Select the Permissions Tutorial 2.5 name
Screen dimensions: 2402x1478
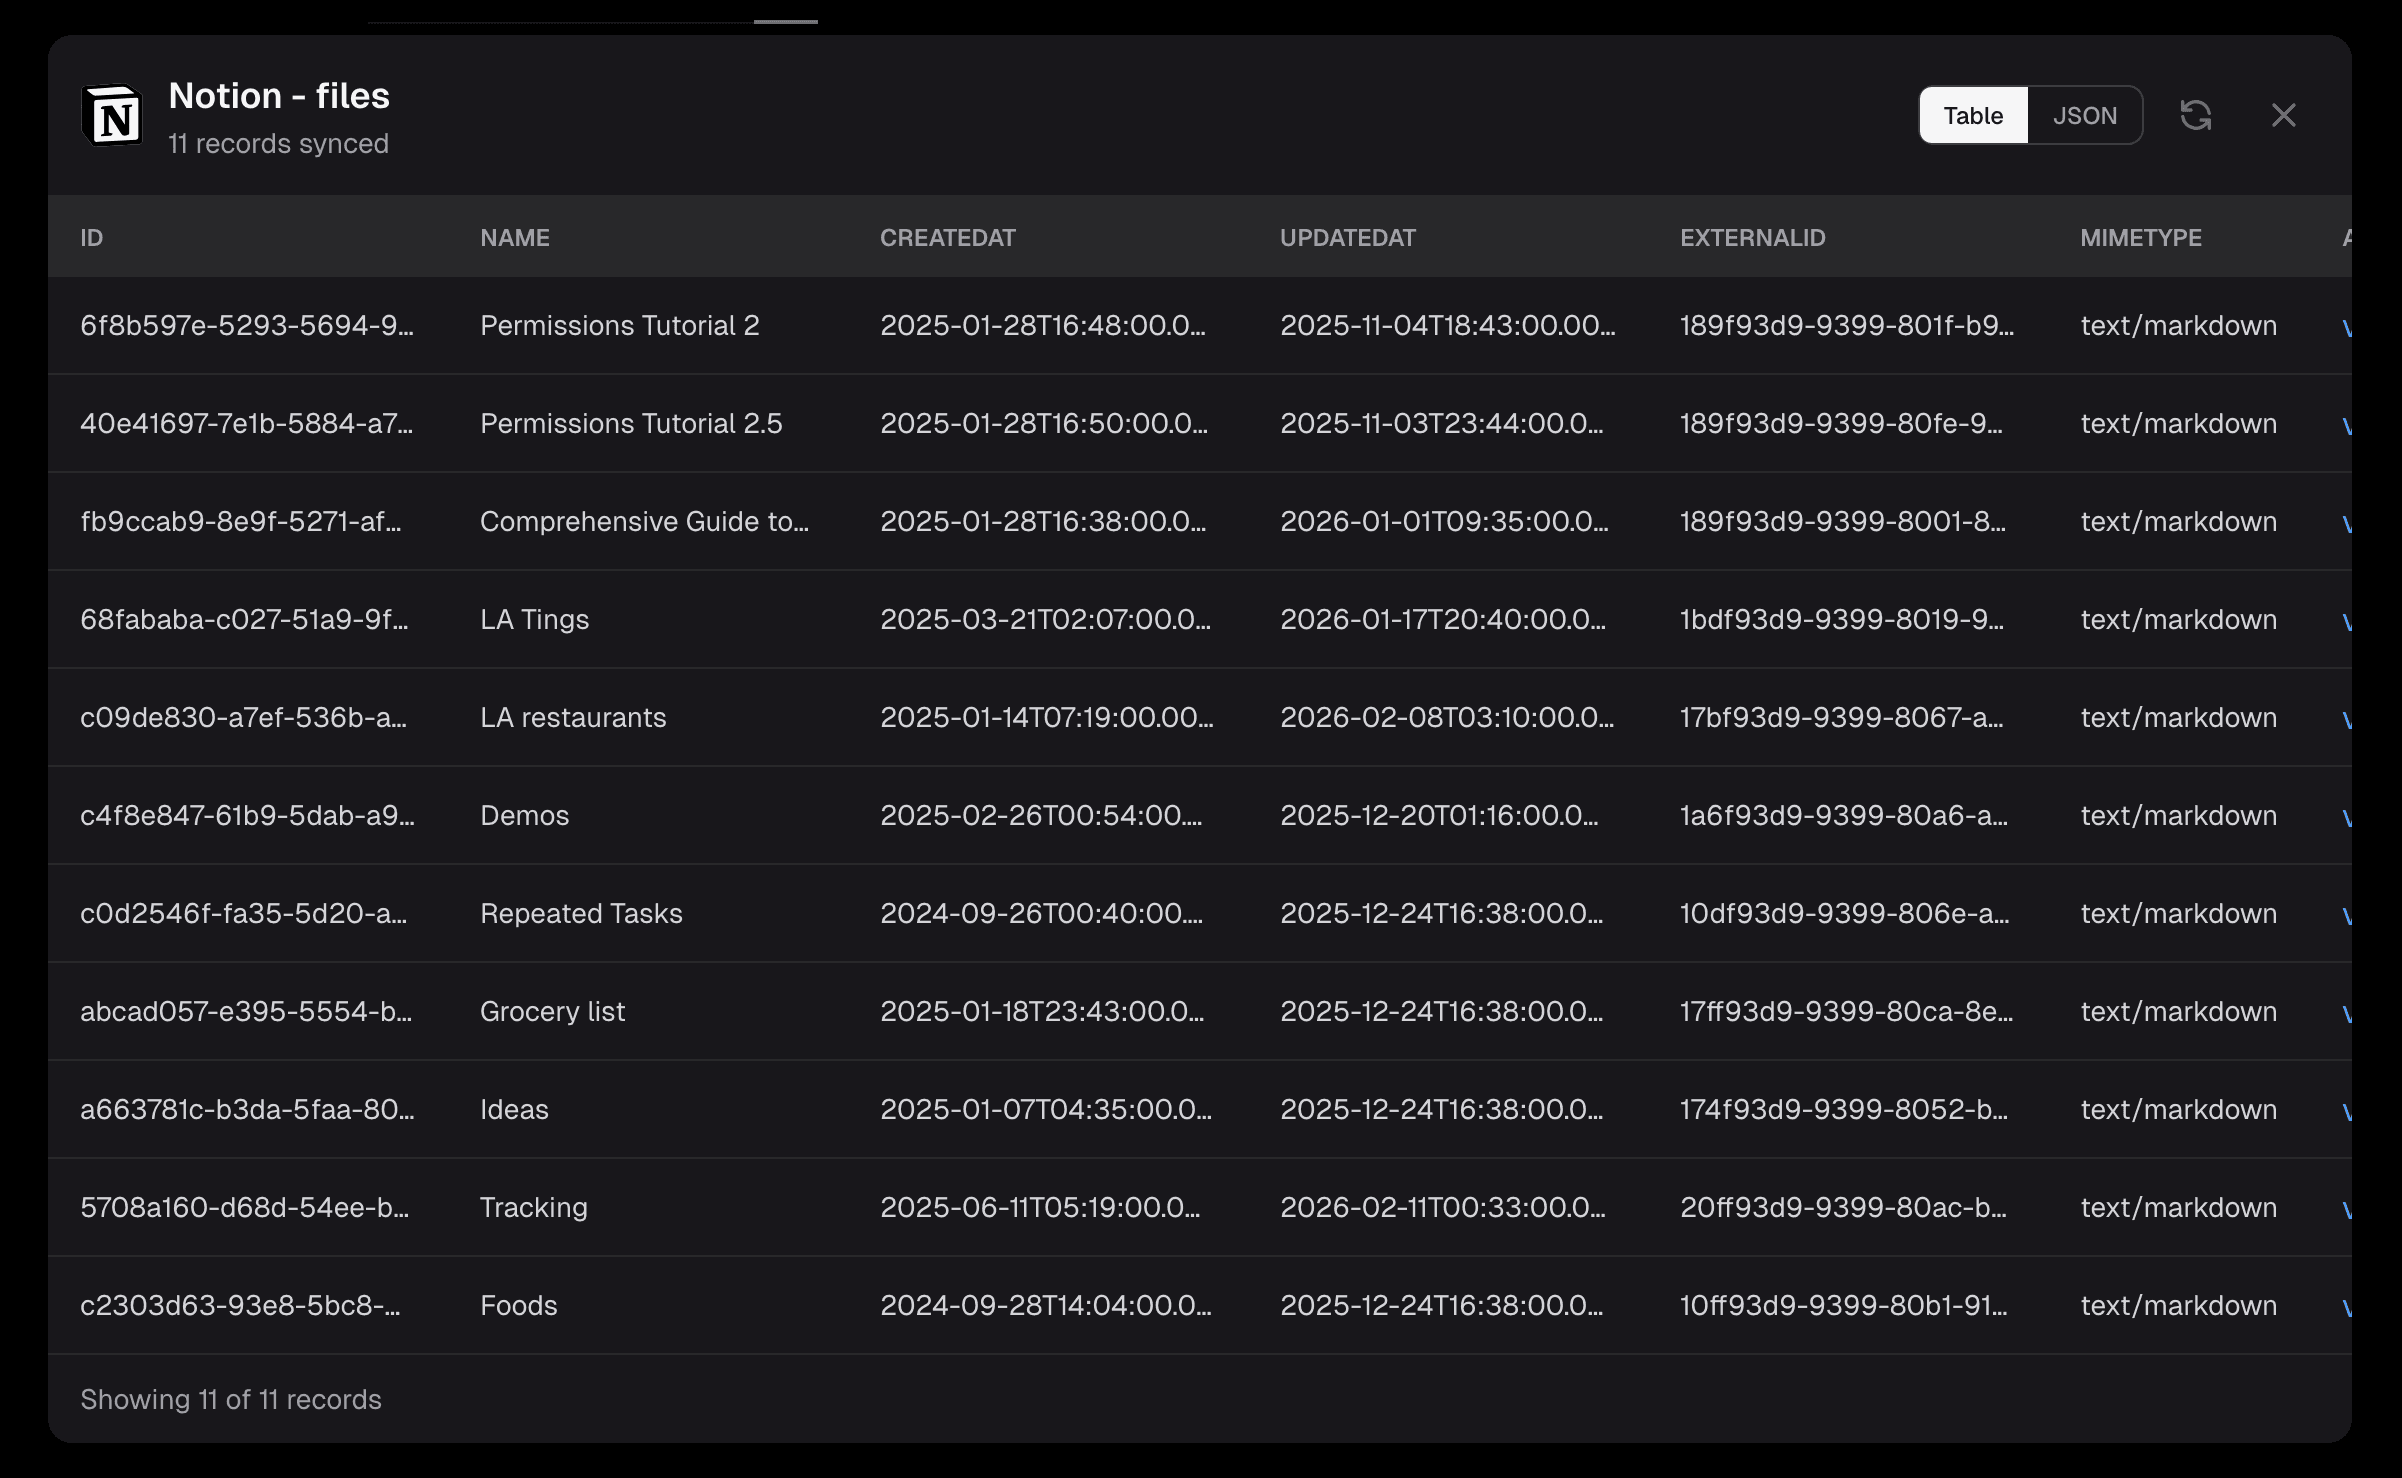[630, 424]
